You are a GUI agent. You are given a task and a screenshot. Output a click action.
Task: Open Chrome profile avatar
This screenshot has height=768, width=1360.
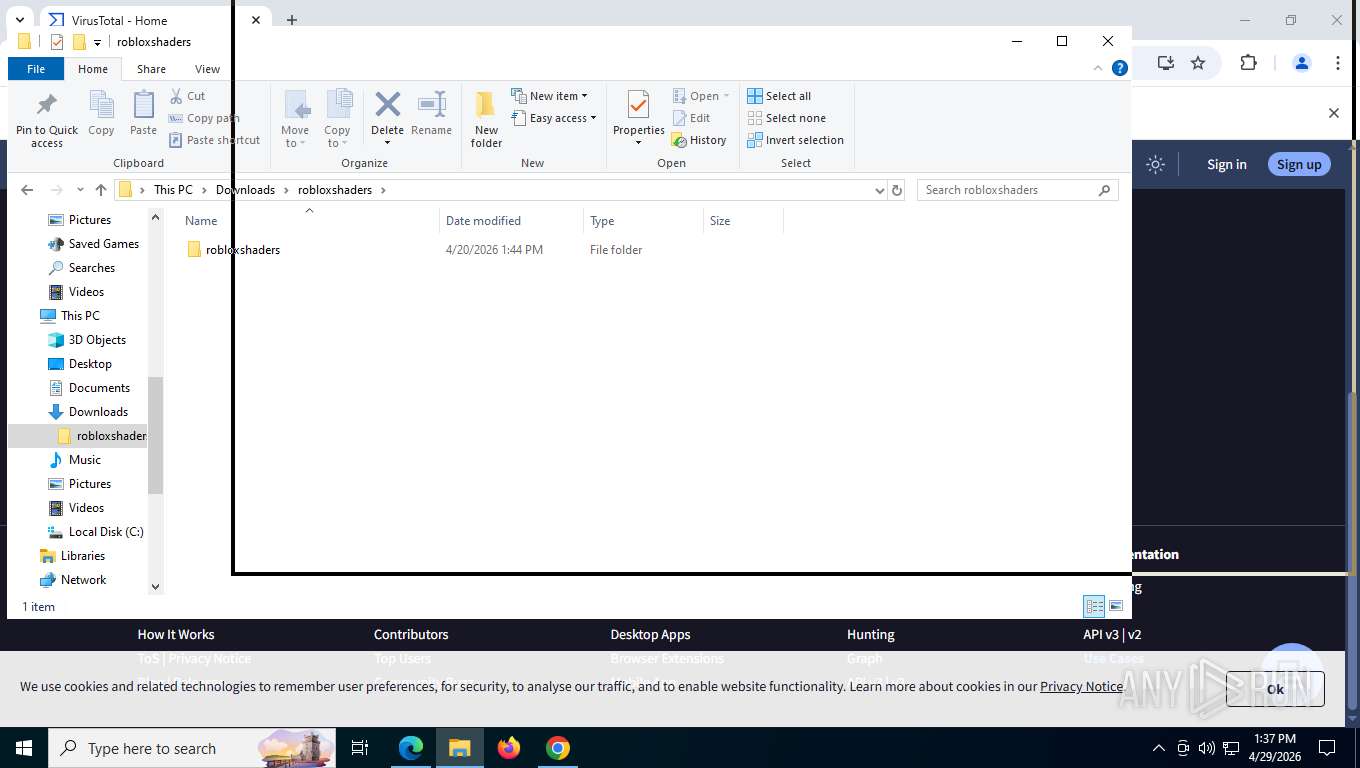tap(1301, 63)
